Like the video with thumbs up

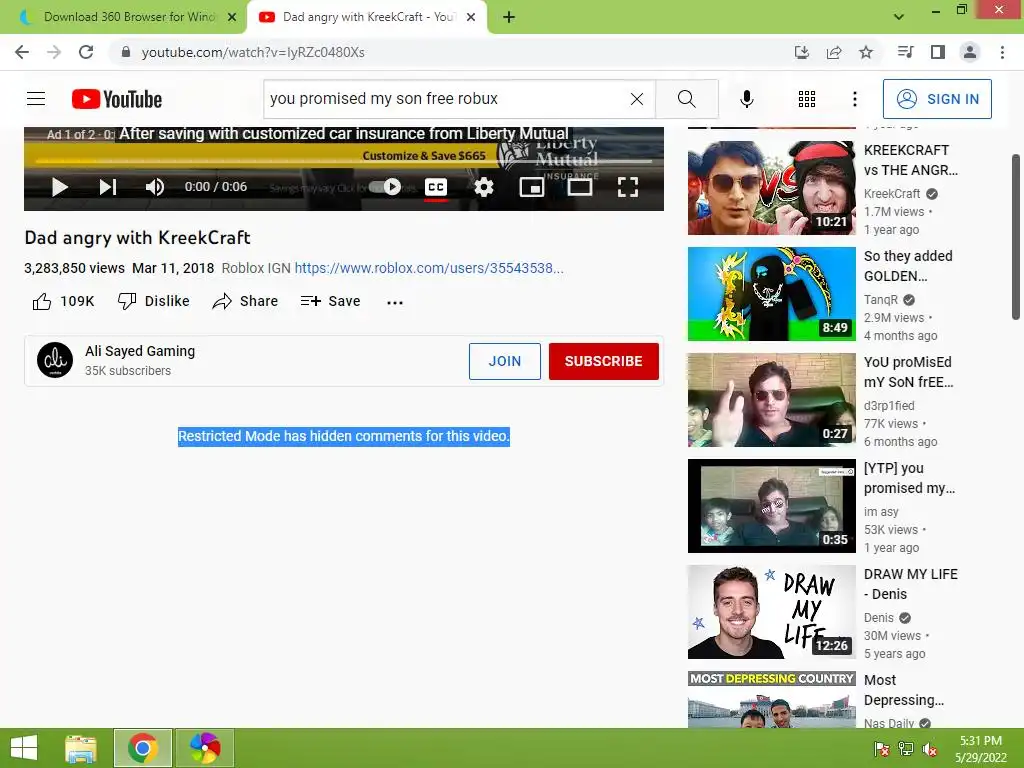coord(63,301)
